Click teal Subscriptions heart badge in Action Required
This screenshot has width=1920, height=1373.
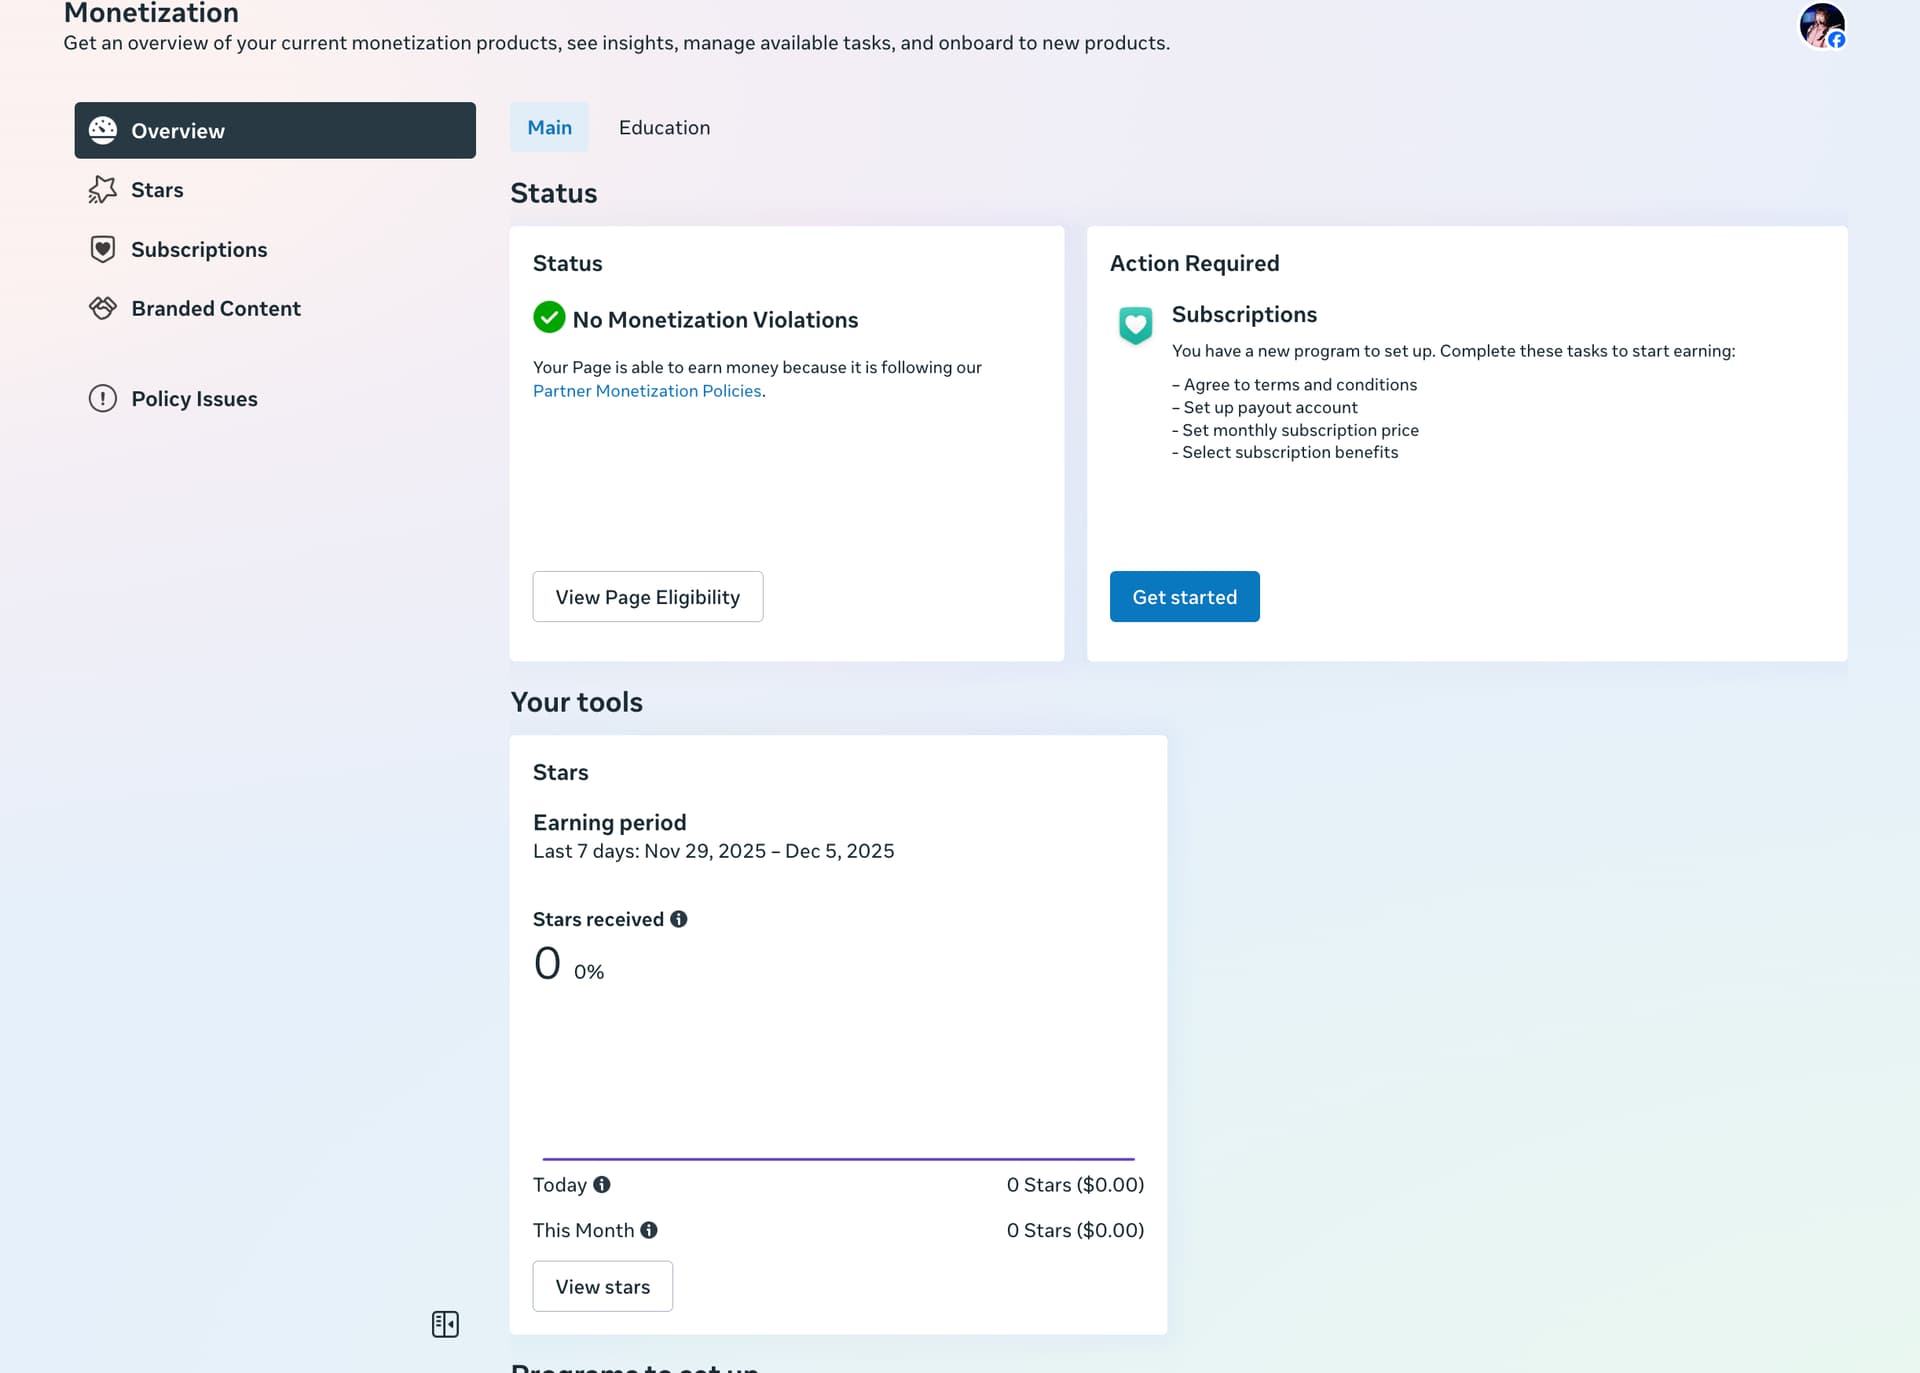(x=1135, y=325)
